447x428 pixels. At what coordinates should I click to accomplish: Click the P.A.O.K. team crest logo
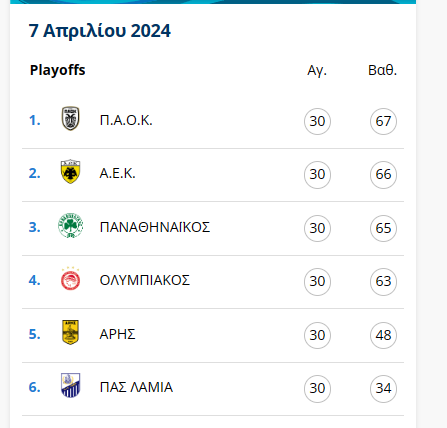tap(70, 119)
